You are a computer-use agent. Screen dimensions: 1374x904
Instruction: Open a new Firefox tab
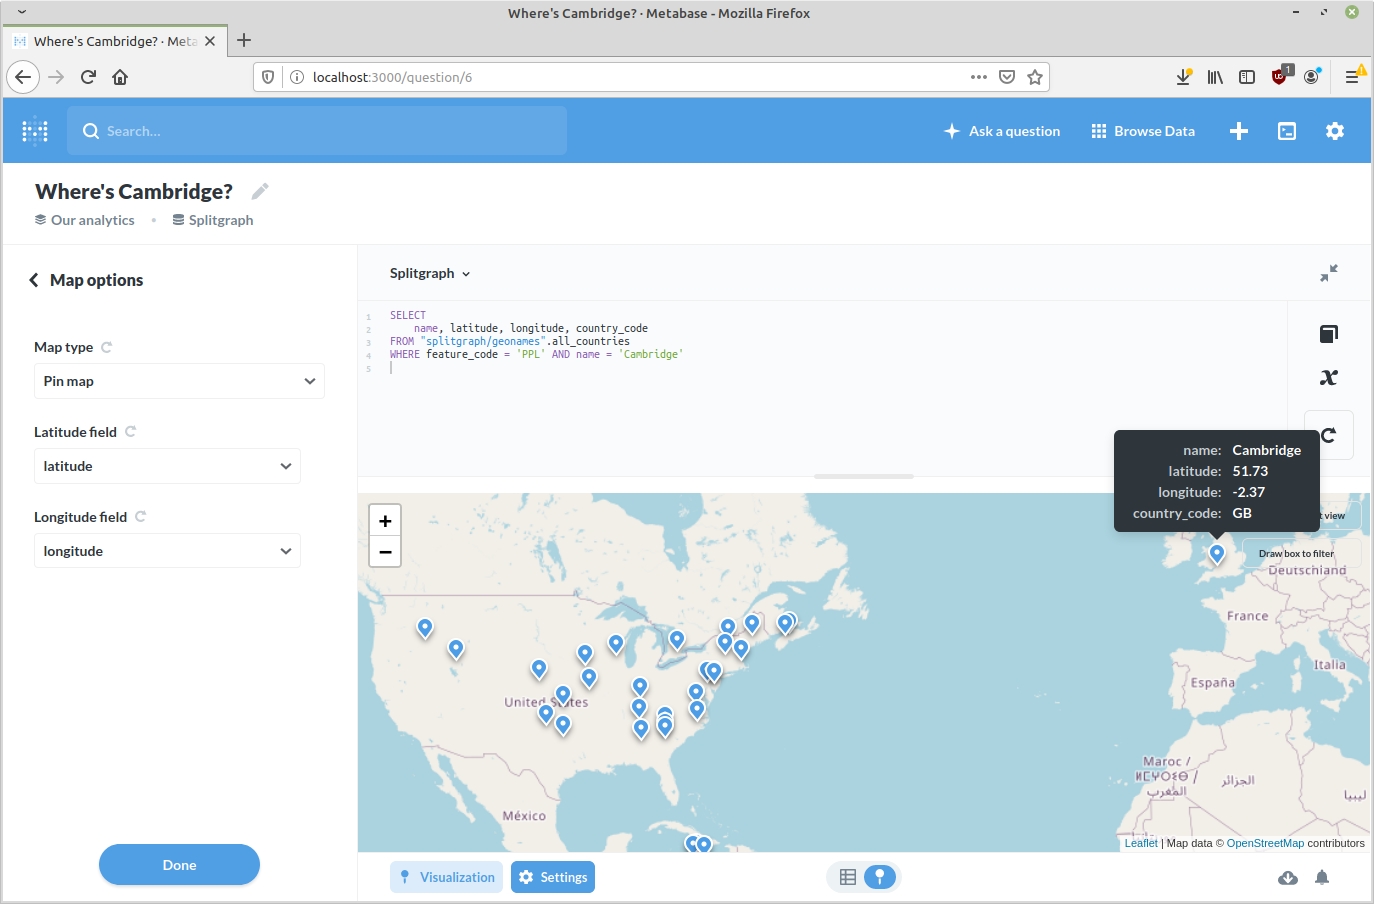tap(244, 40)
